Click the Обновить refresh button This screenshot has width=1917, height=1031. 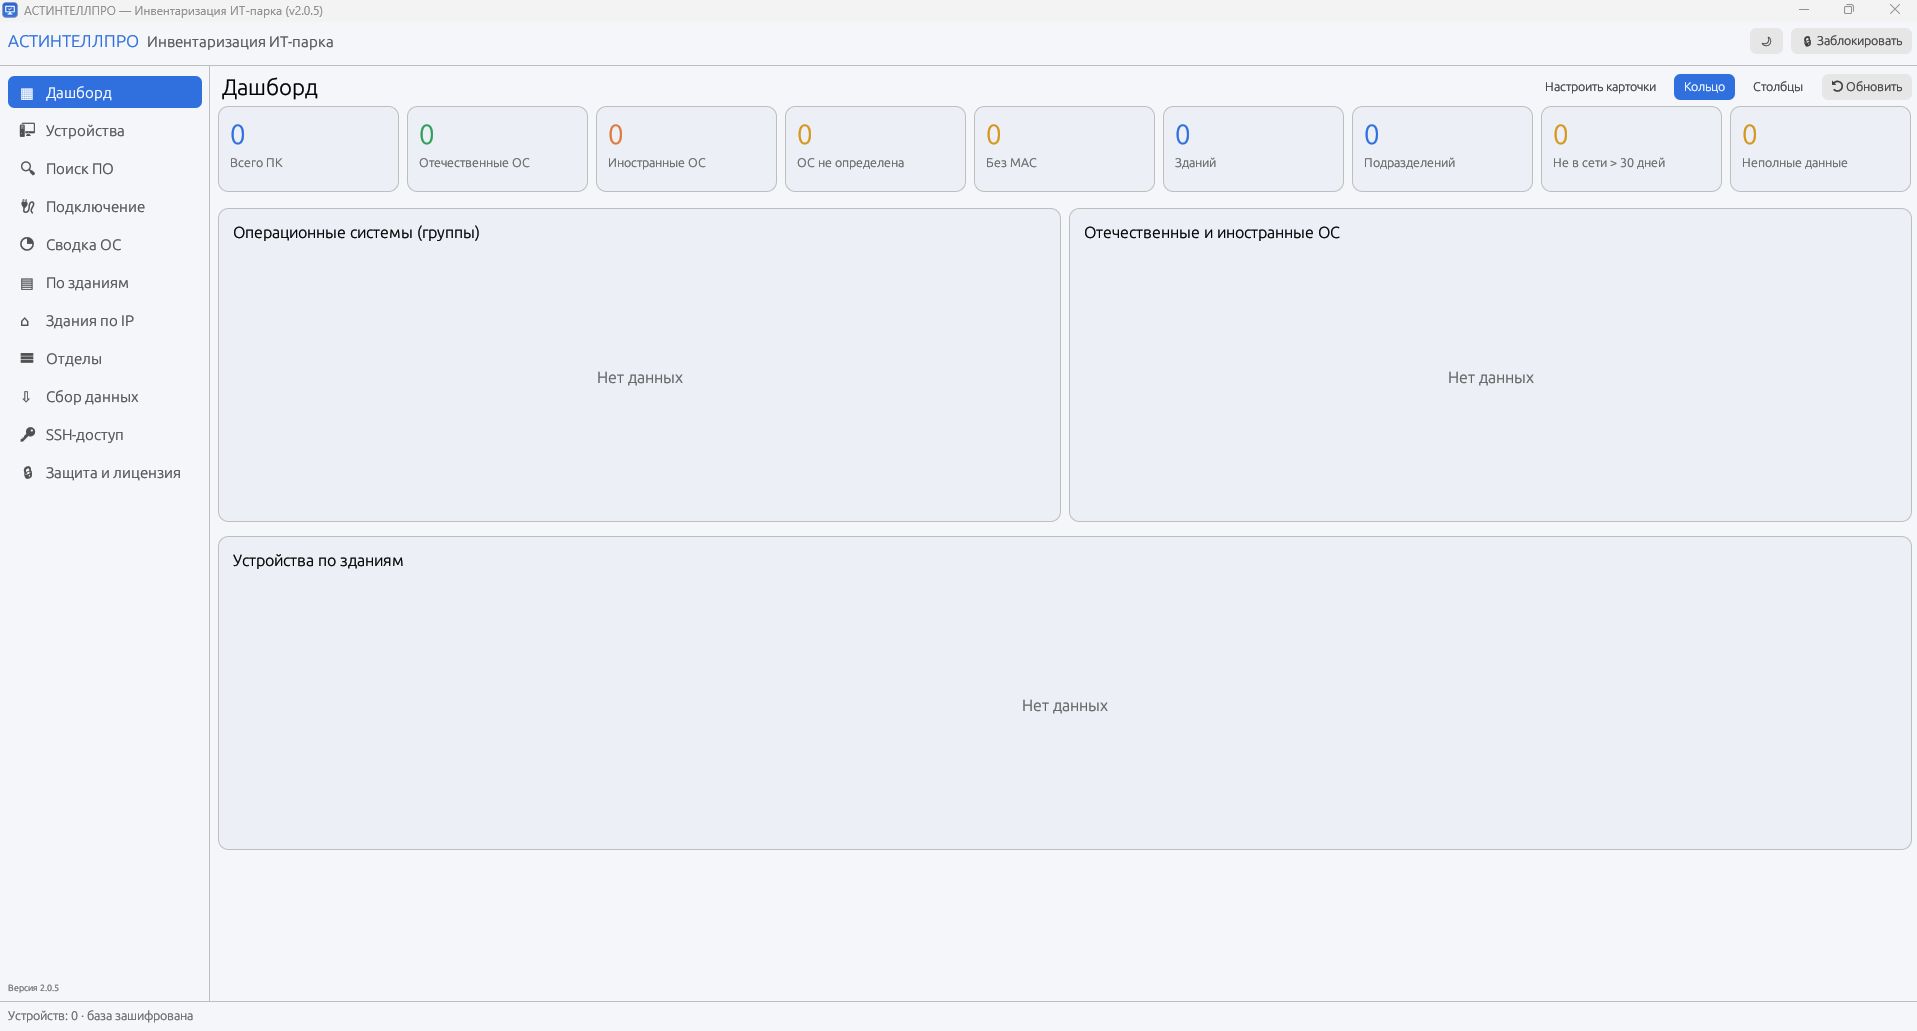1866,87
